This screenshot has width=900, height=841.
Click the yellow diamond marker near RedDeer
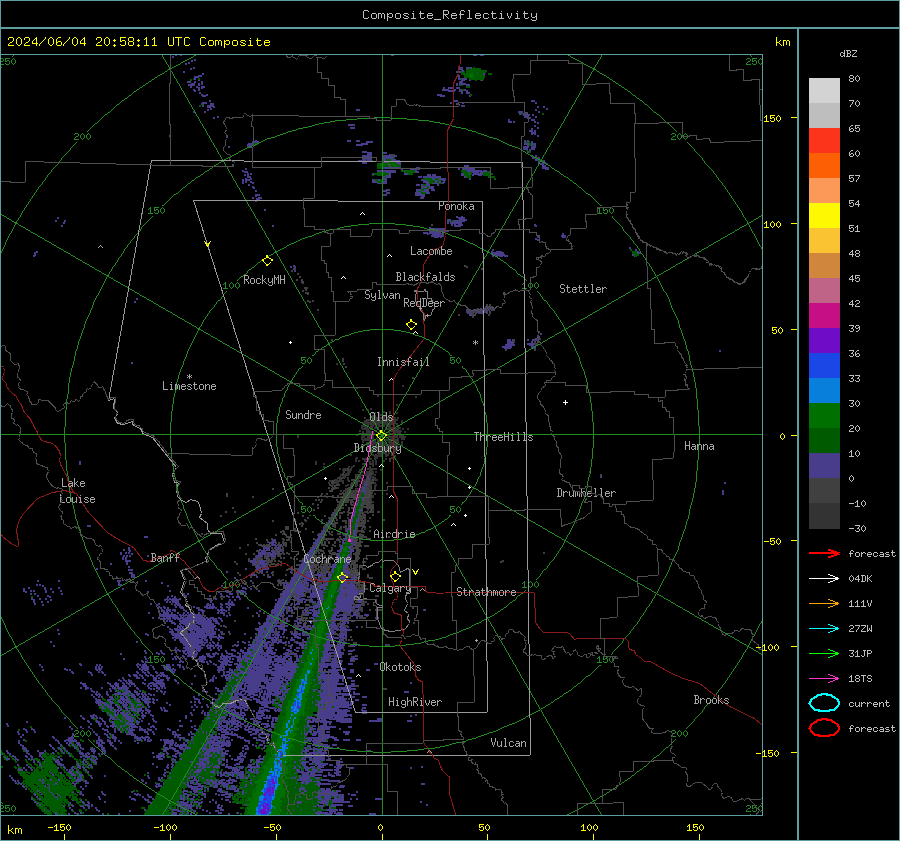coord(411,325)
